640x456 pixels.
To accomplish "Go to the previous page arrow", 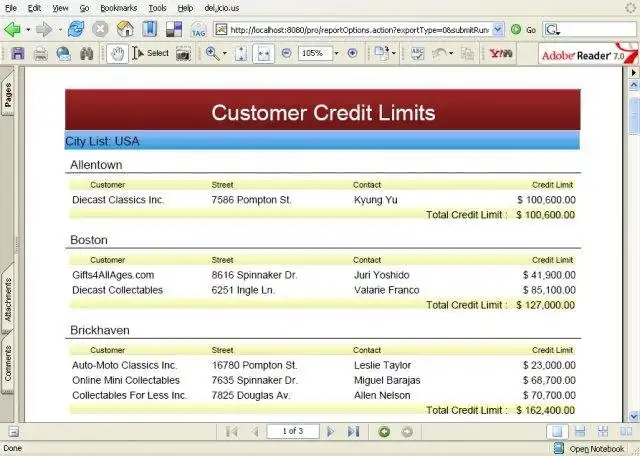I will [x=255, y=432].
